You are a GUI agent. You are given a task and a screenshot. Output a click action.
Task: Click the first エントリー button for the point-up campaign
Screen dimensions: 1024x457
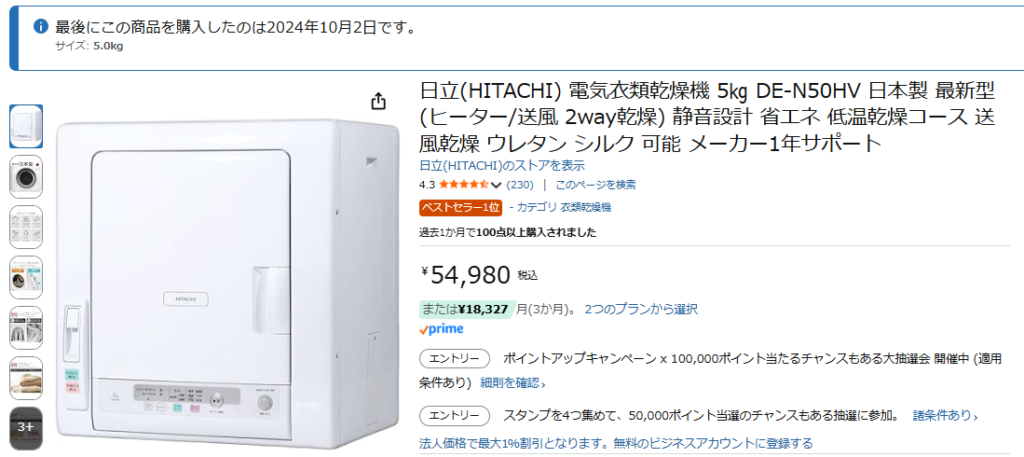tap(454, 358)
